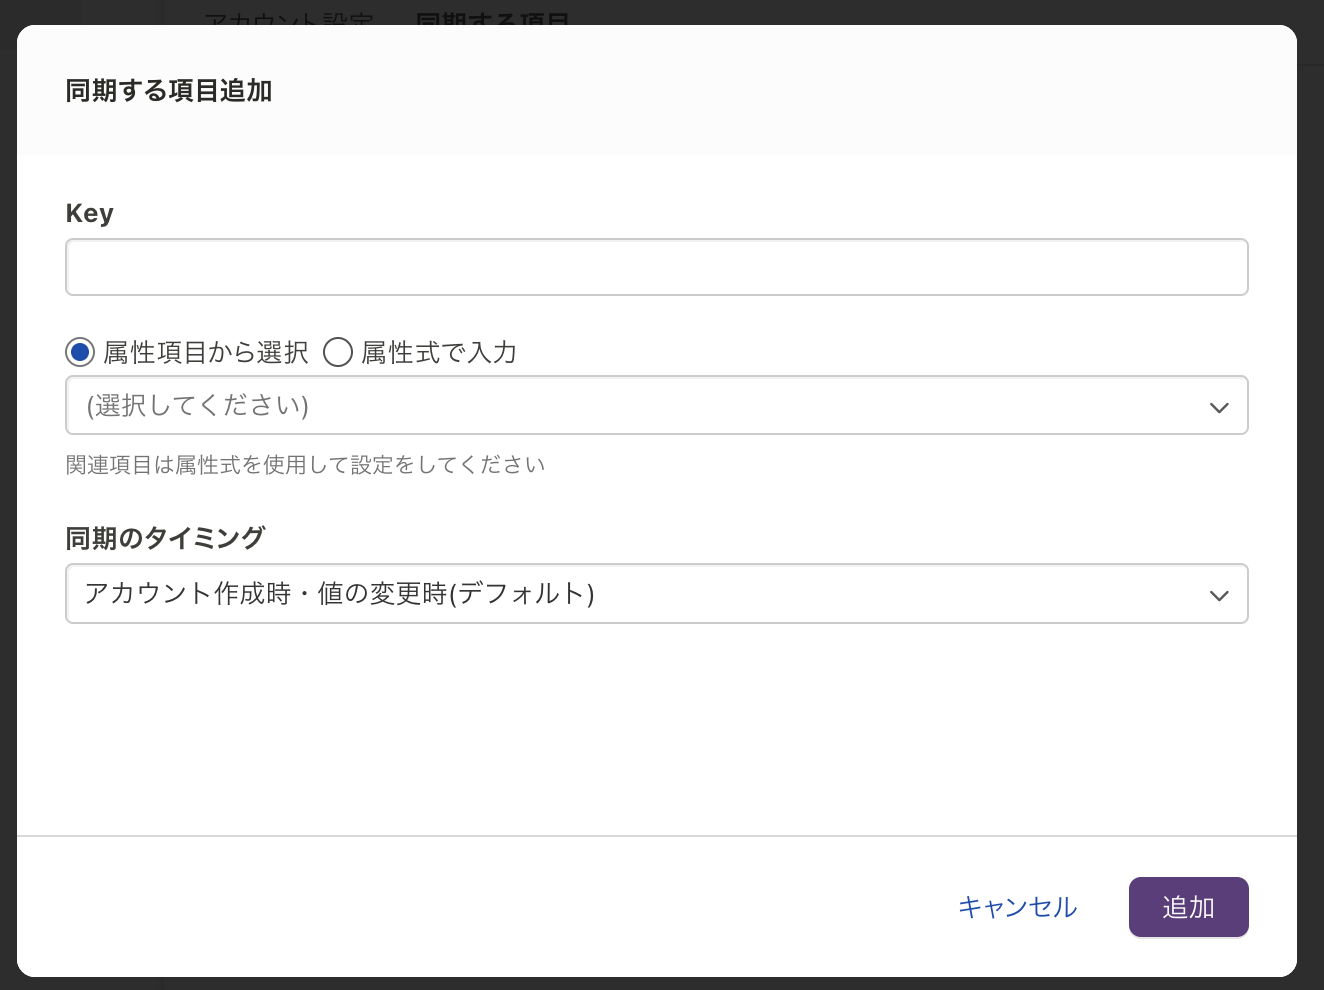Click the dark backdrop outside the dialog
1324x990 pixels.
click(x=1310, y=500)
